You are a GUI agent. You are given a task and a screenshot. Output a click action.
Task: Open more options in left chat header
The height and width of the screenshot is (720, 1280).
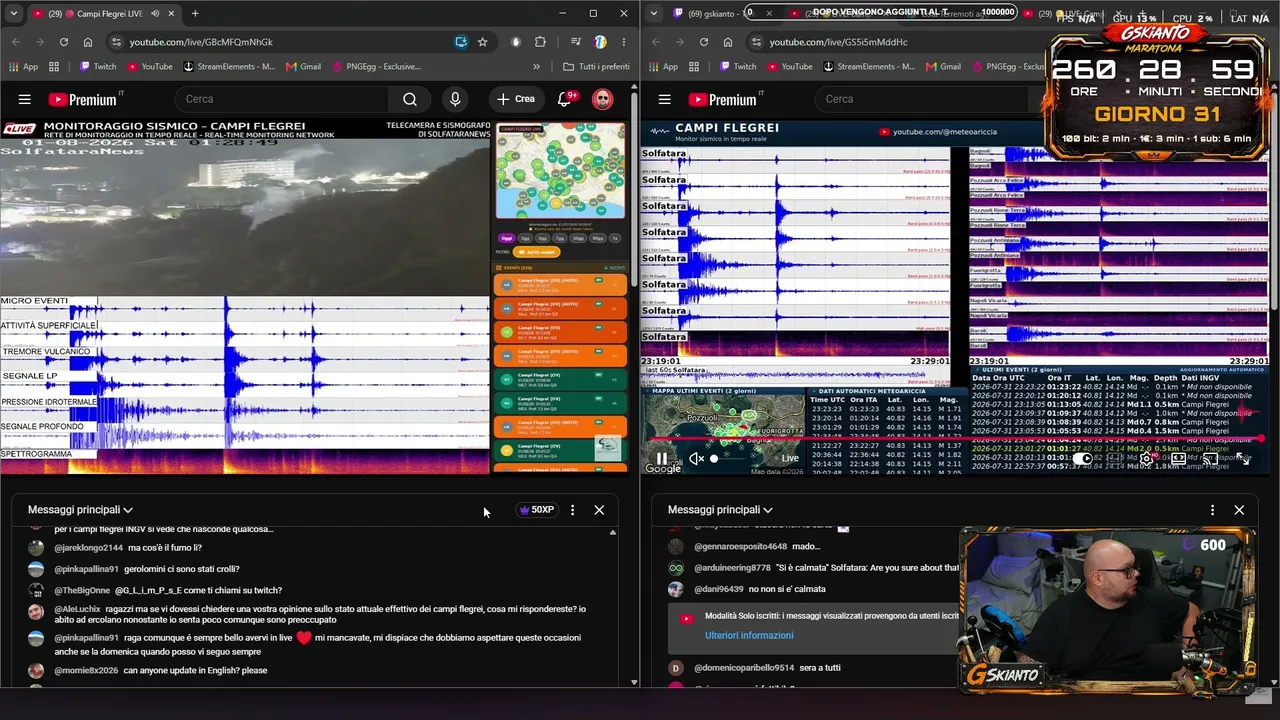point(572,510)
